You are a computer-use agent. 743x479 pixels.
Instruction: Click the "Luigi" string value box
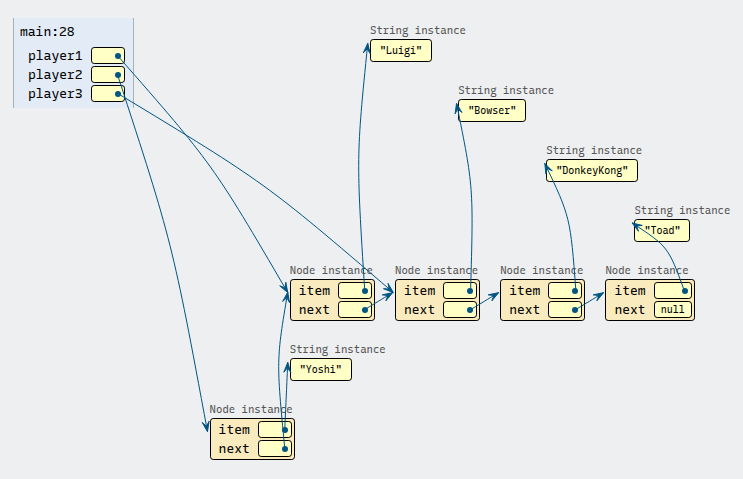point(400,50)
